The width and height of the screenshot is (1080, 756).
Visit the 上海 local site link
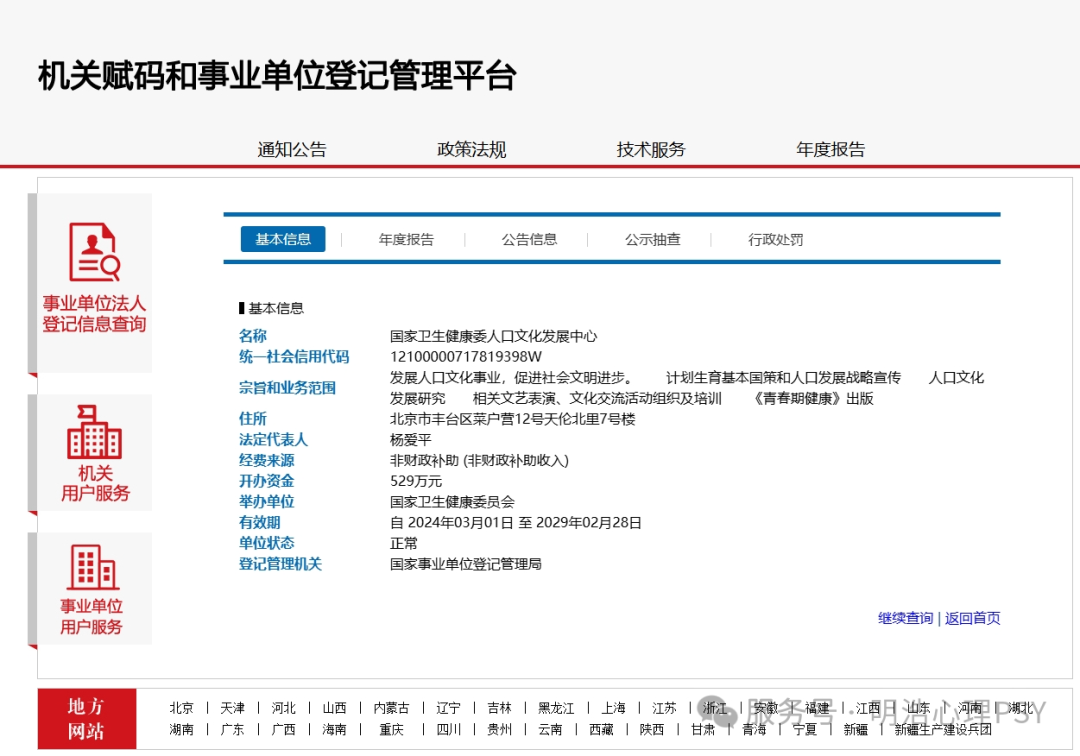point(613,708)
